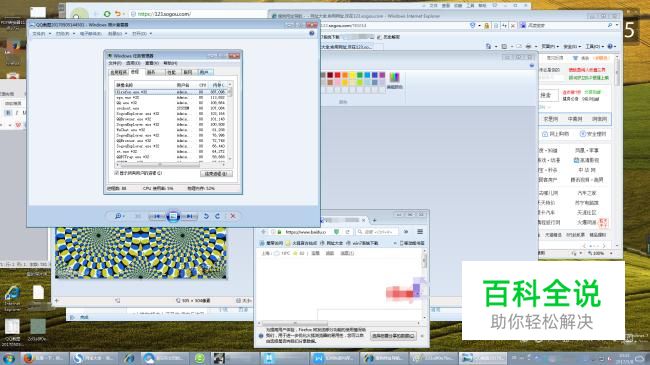Viewport: 650px width, 365px height.
Task: Close the current Firefox tab
Action: pos(364,220)
